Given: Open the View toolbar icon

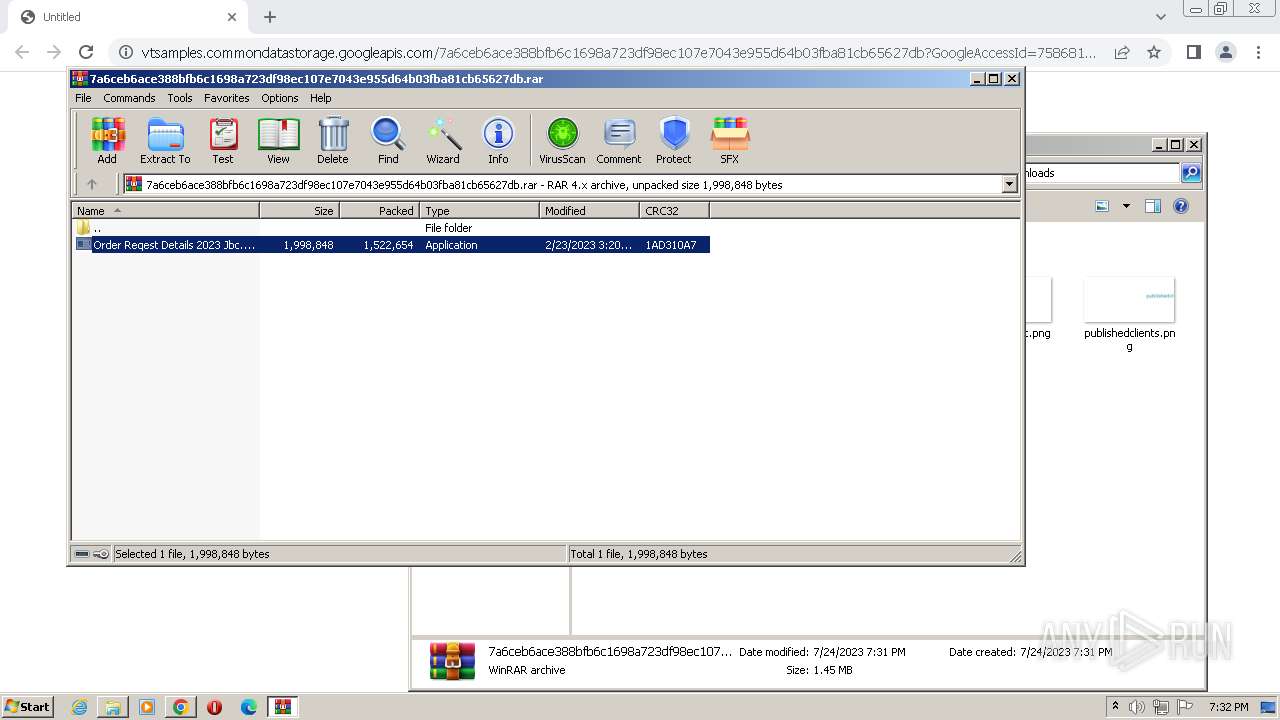Looking at the screenshot, I should pos(278,140).
